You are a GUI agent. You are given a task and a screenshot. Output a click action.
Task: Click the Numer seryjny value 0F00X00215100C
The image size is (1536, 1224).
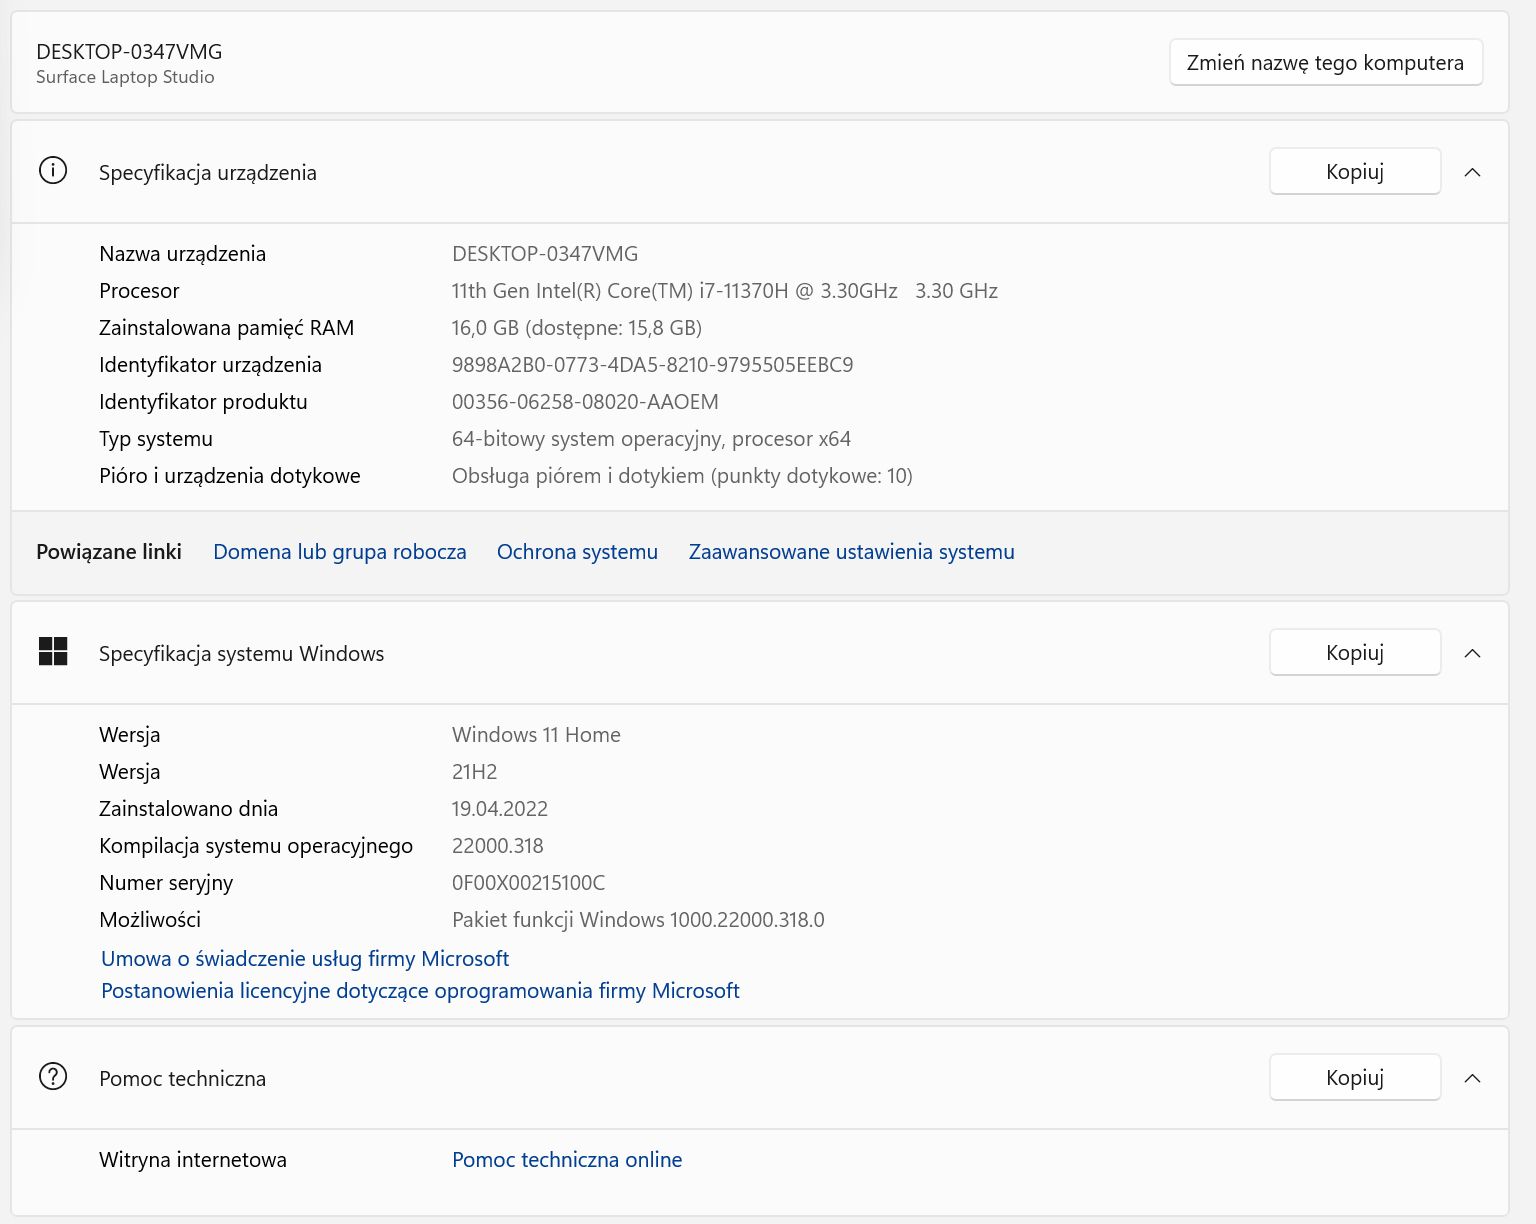[528, 883]
